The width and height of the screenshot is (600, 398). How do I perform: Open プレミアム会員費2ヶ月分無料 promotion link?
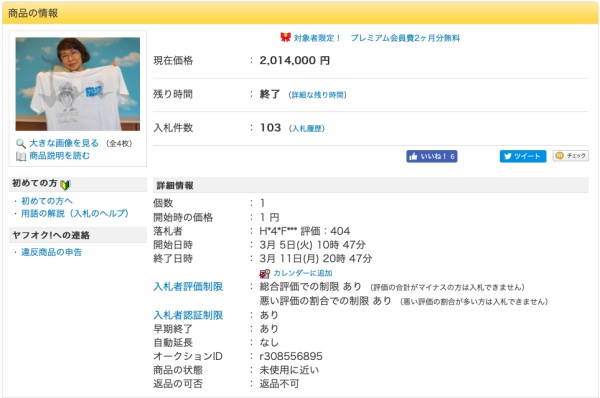(405, 38)
